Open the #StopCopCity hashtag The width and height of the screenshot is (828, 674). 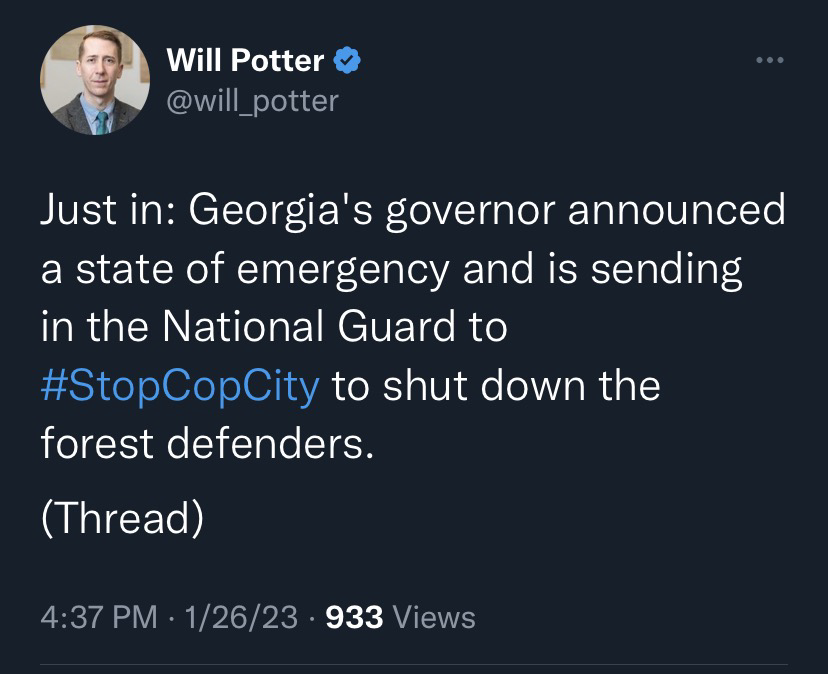click(180, 385)
